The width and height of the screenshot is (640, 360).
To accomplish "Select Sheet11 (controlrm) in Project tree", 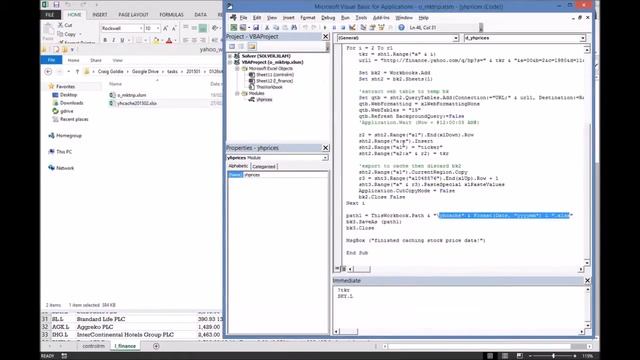I will (275, 75).
